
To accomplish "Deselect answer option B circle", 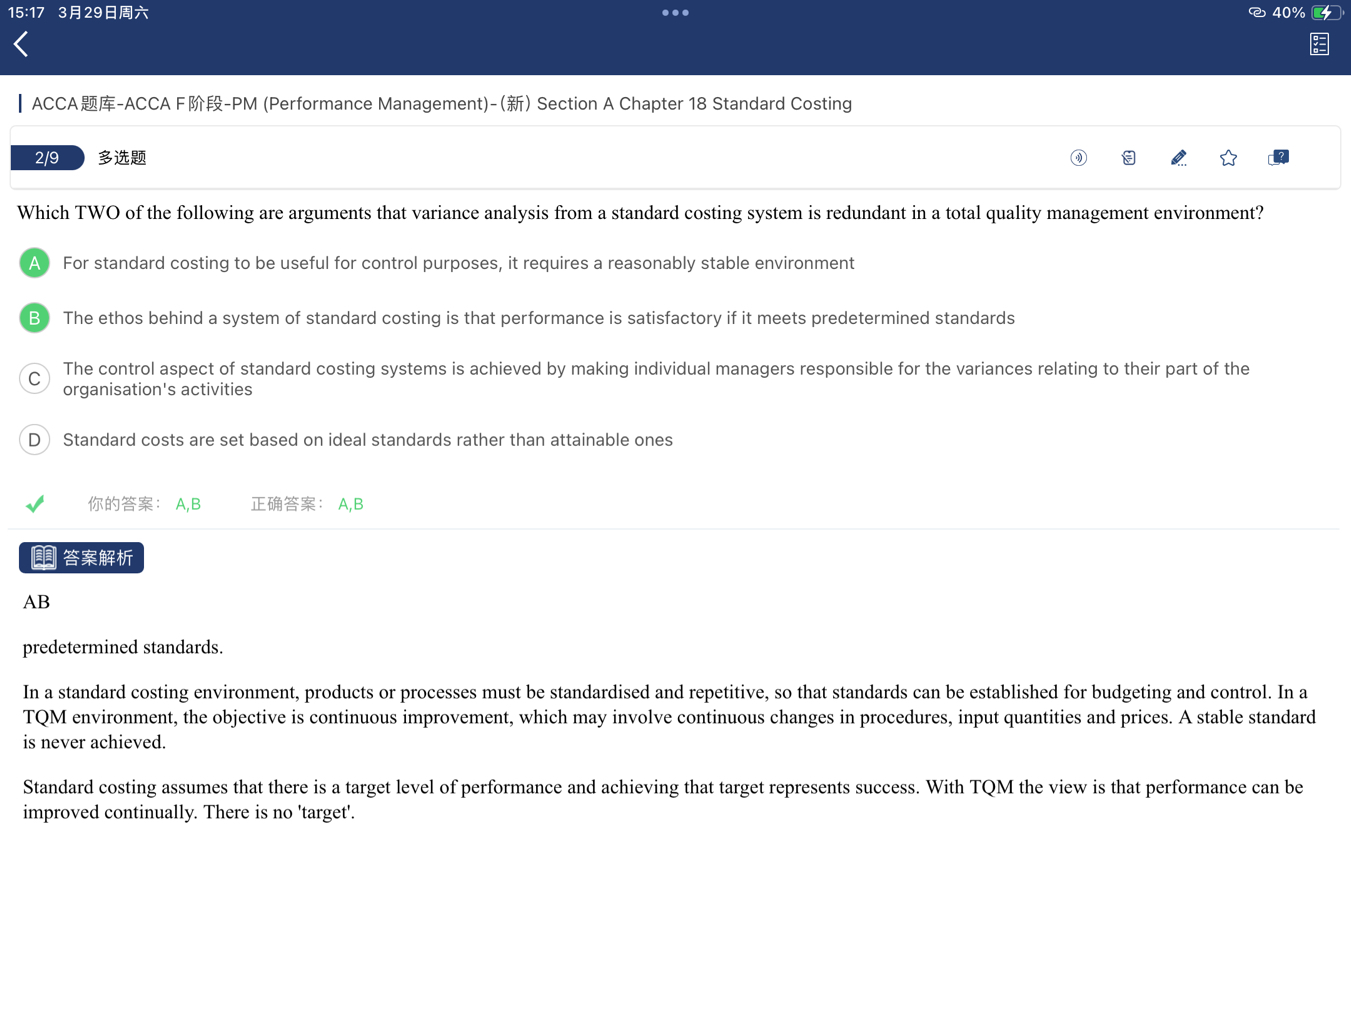I will pos(35,318).
